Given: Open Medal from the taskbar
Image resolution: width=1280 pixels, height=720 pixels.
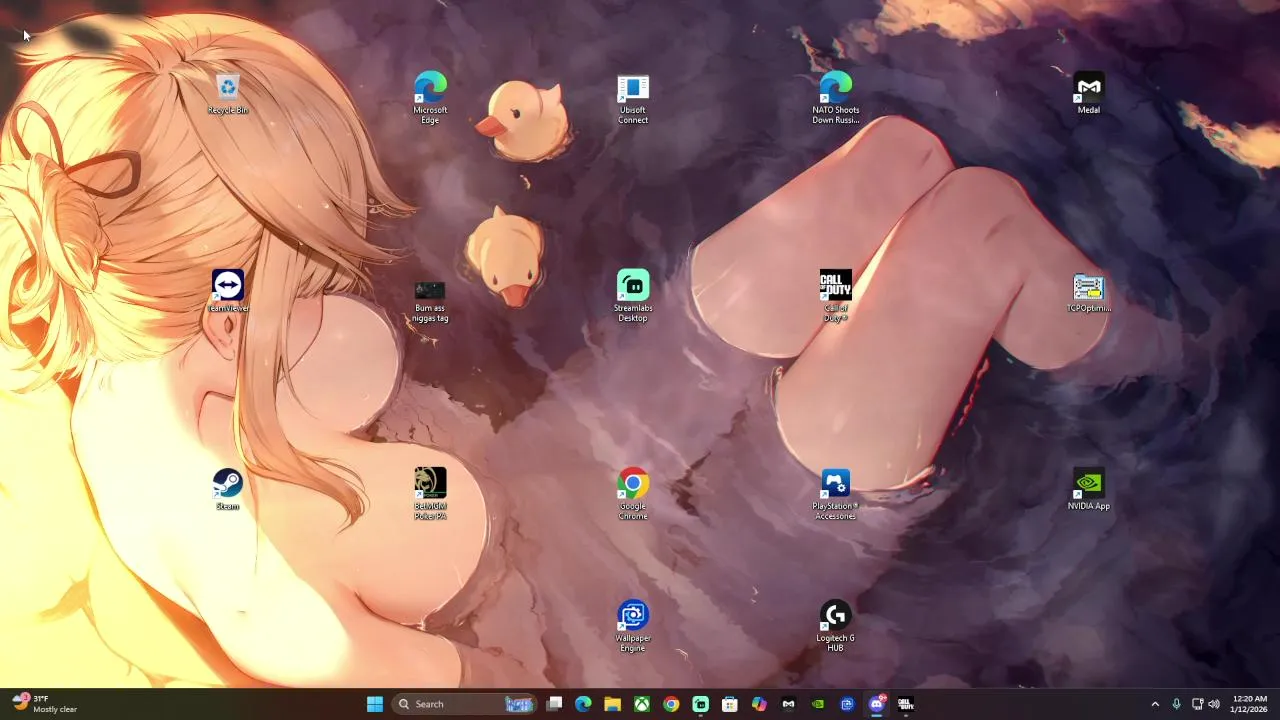Looking at the screenshot, I should [788, 704].
